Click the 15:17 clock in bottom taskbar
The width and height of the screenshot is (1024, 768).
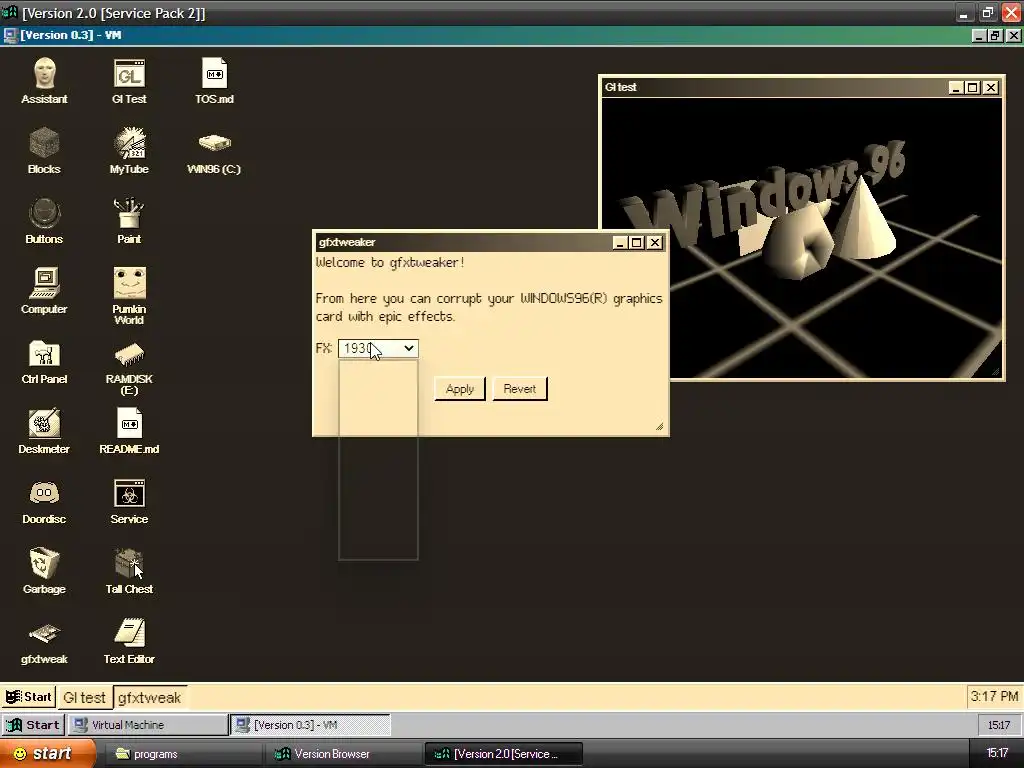pyautogui.click(x=998, y=753)
